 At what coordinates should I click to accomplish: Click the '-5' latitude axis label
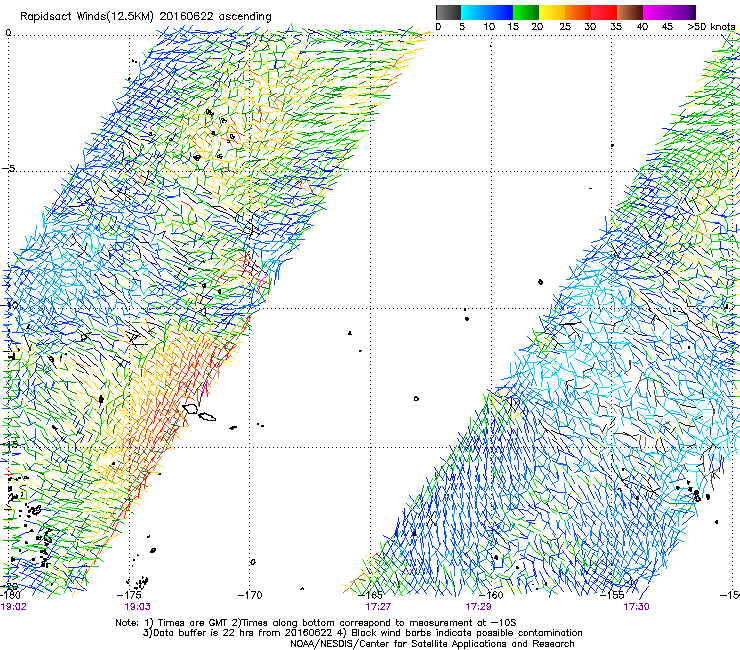click(9, 169)
